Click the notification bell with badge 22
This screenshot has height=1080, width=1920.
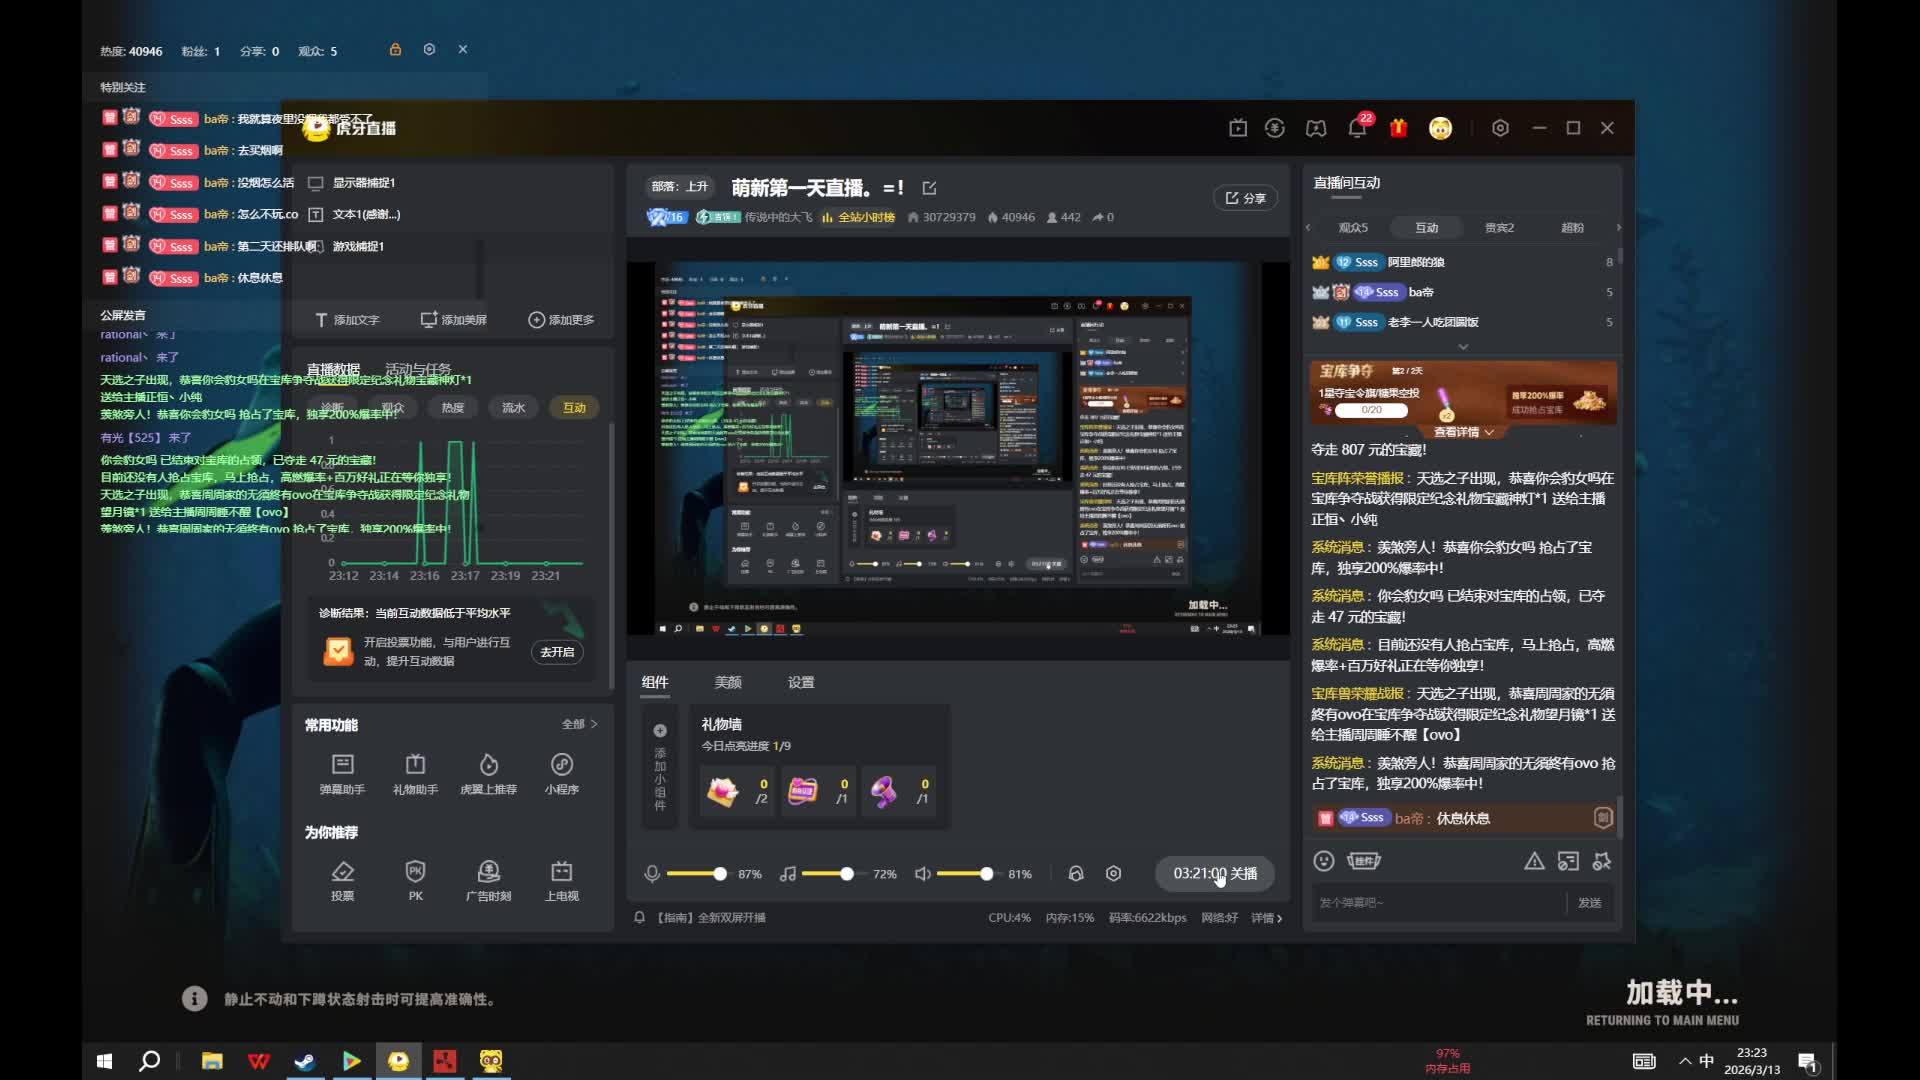tap(1357, 128)
